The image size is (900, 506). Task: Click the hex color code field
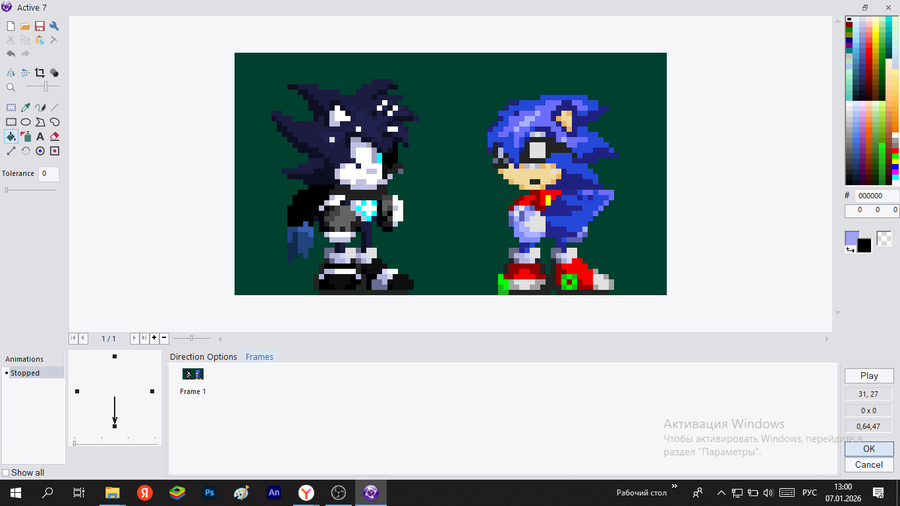tap(876, 196)
